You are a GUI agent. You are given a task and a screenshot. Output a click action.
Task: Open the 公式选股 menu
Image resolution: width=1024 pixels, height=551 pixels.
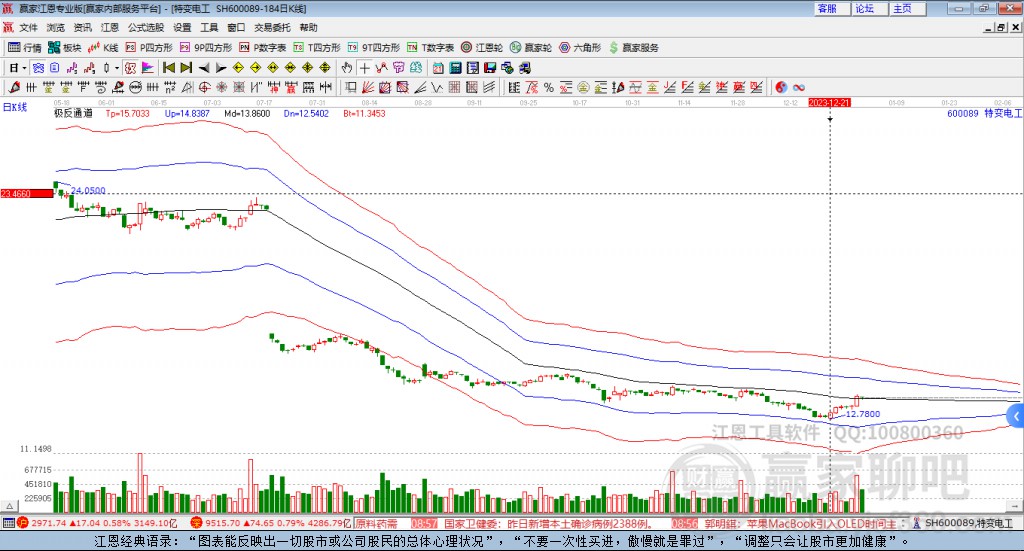point(145,28)
